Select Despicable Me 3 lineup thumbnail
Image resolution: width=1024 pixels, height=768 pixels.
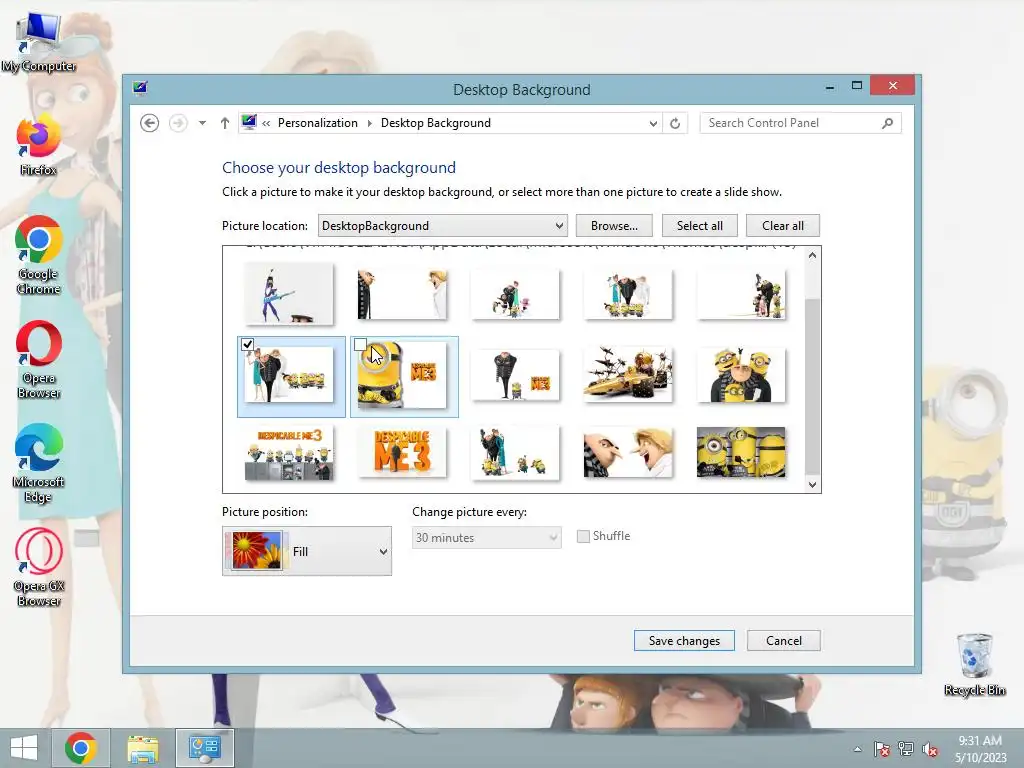point(289,453)
